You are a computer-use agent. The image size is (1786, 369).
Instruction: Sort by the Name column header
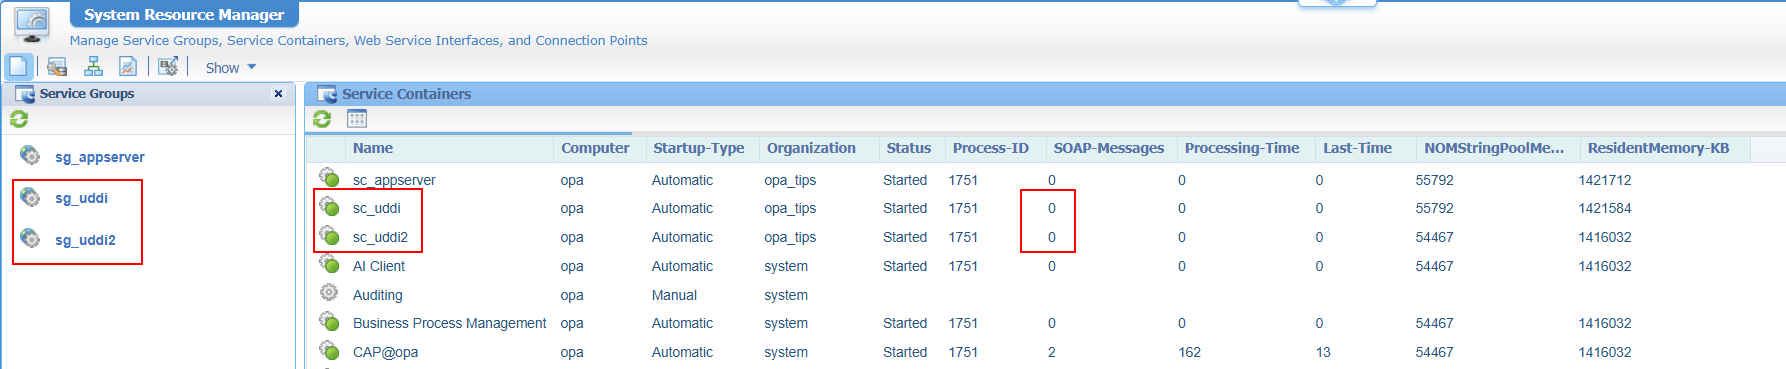[x=373, y=148]
